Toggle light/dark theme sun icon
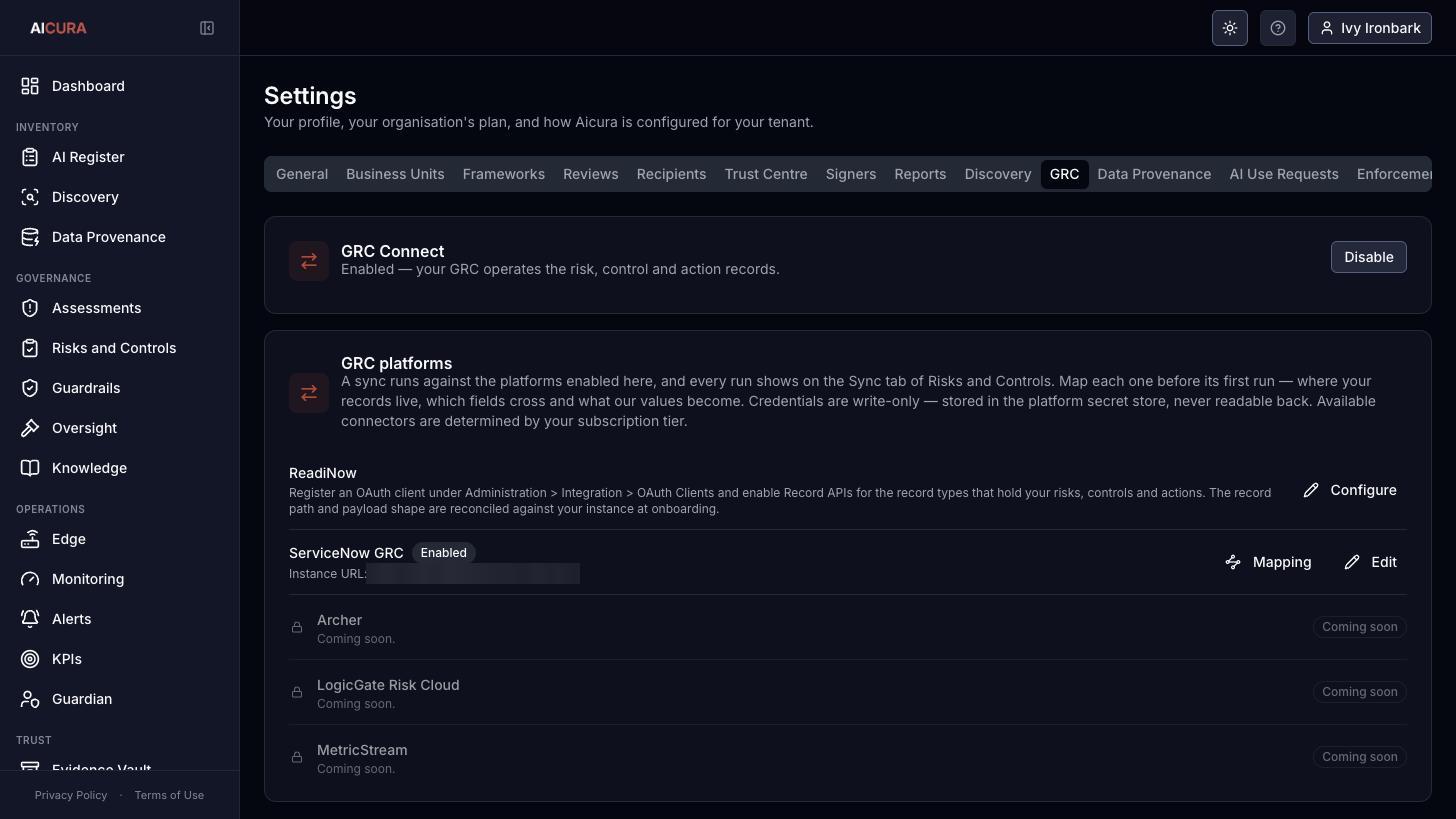The image size is (1456, 819). [1230, 28]
